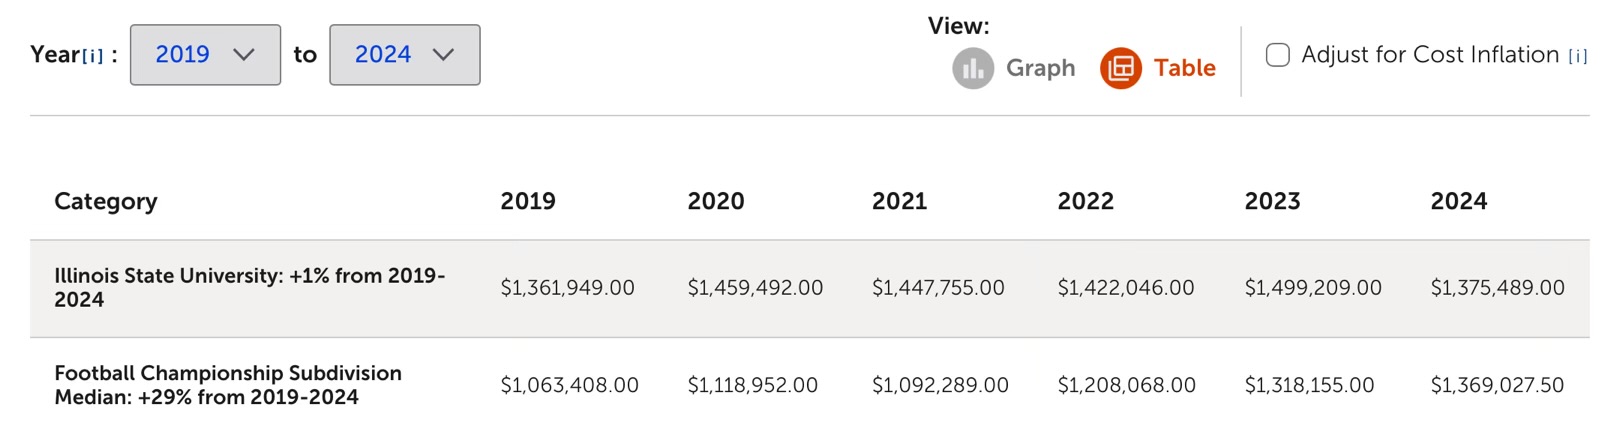
Task: Click the Year info [i] icon
Action: coord(92,56)
